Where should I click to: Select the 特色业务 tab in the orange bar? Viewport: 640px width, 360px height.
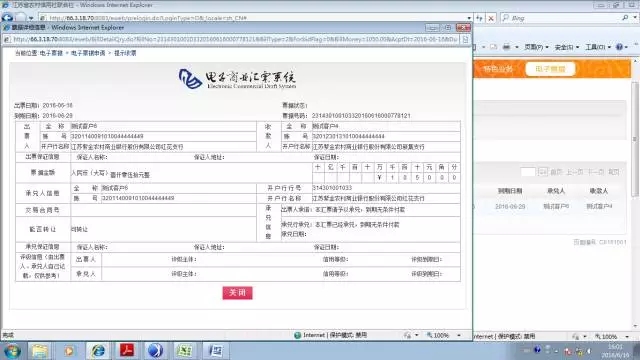click(498, 69)
